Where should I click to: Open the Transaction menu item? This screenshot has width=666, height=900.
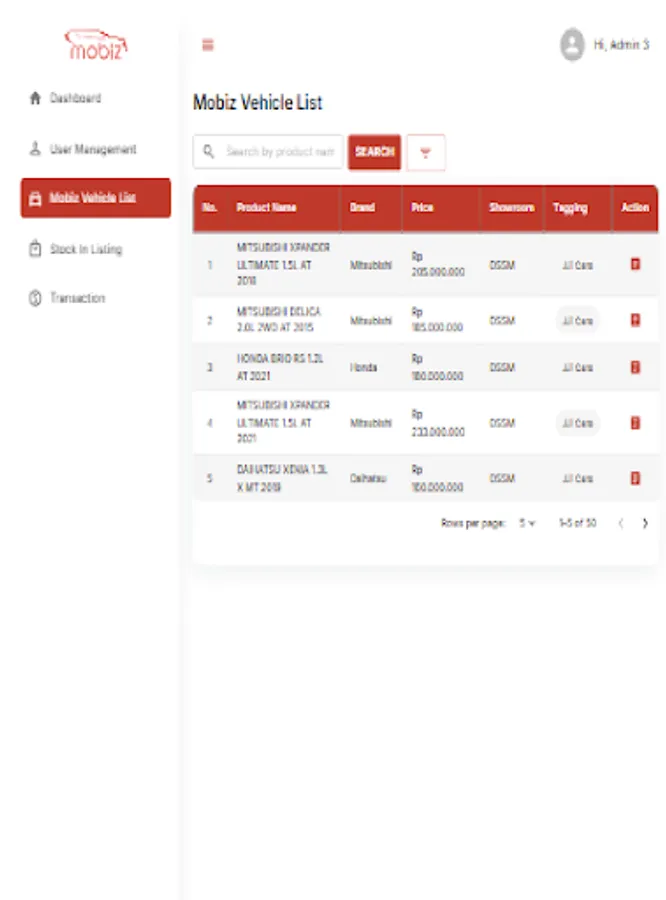pos(95,298)
